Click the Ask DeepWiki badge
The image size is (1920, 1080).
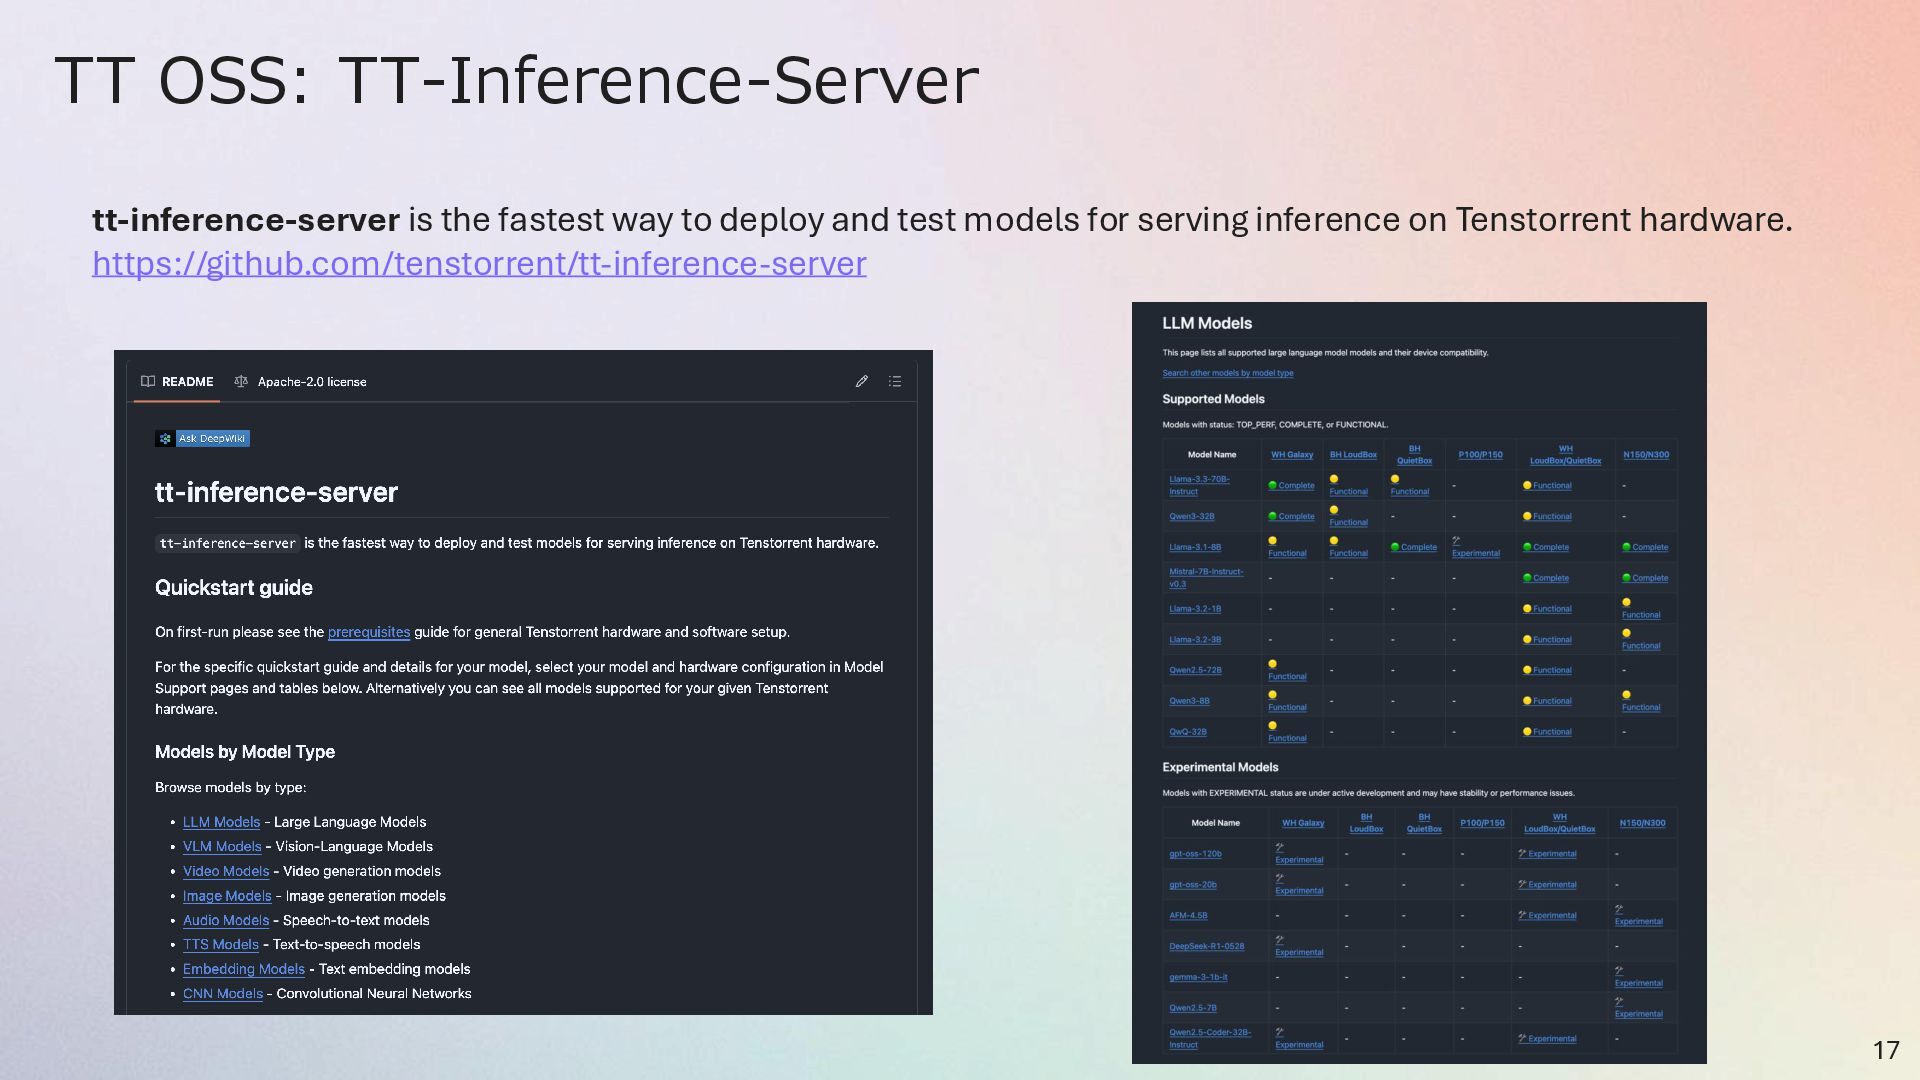202,438
